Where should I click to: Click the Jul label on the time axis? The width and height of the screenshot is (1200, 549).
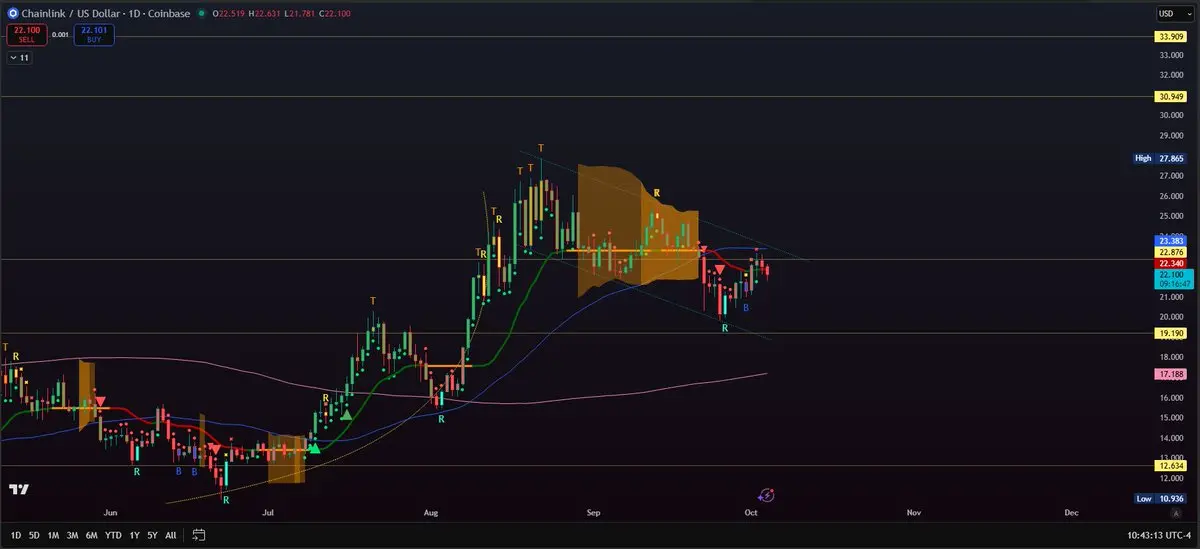(268, 512)
